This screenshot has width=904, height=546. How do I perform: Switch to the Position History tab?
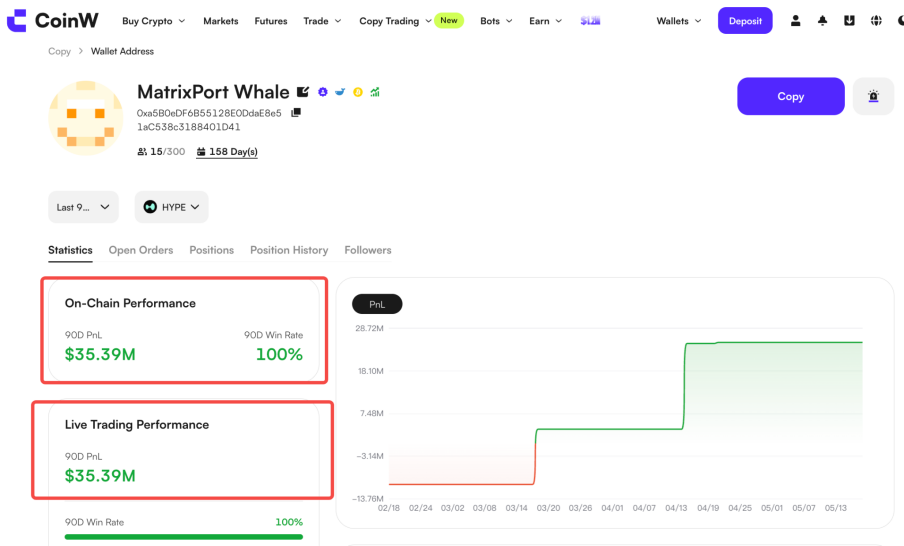pos(289,250)
